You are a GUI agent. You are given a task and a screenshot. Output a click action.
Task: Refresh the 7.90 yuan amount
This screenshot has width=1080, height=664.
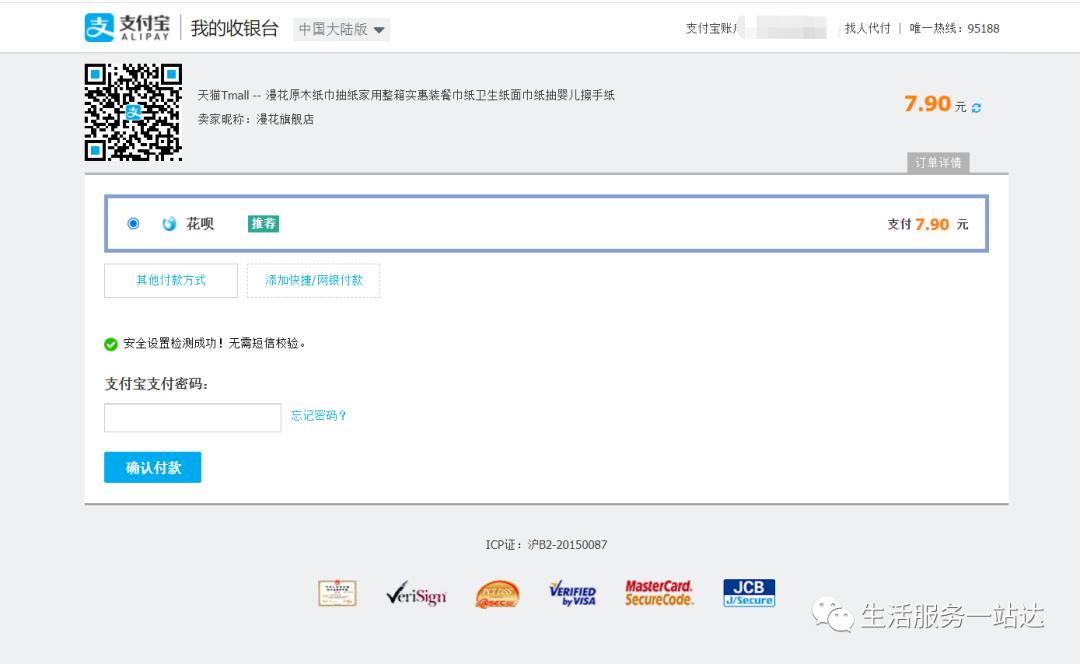(976, 107)
